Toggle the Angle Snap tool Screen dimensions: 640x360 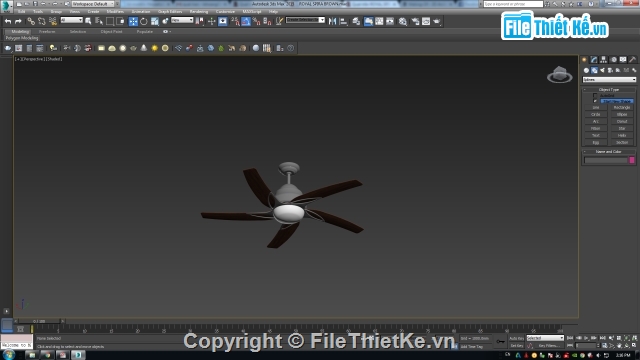[246, 21]
